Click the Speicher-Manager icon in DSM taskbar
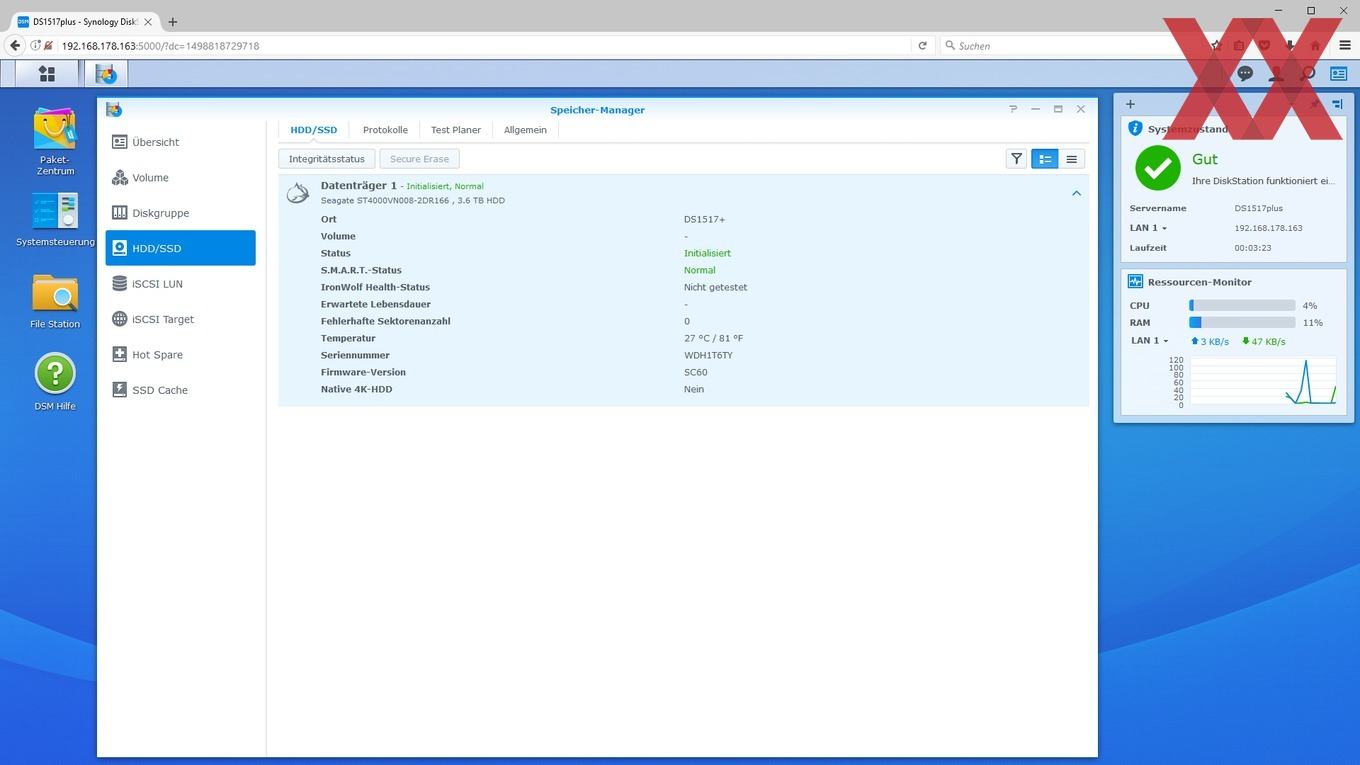Image resolution: width=1360 pixels, height=765 pixels. (x=105, y=73)
